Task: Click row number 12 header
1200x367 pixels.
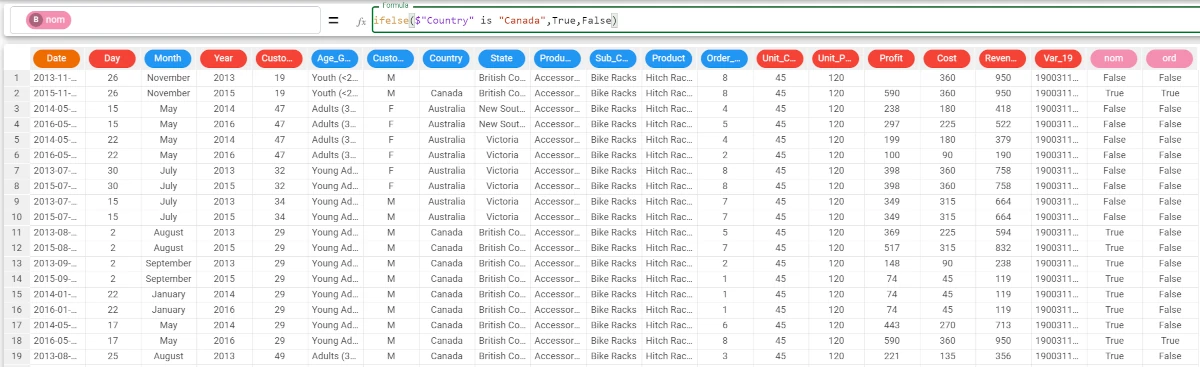Action: click(x=15, y=248)
